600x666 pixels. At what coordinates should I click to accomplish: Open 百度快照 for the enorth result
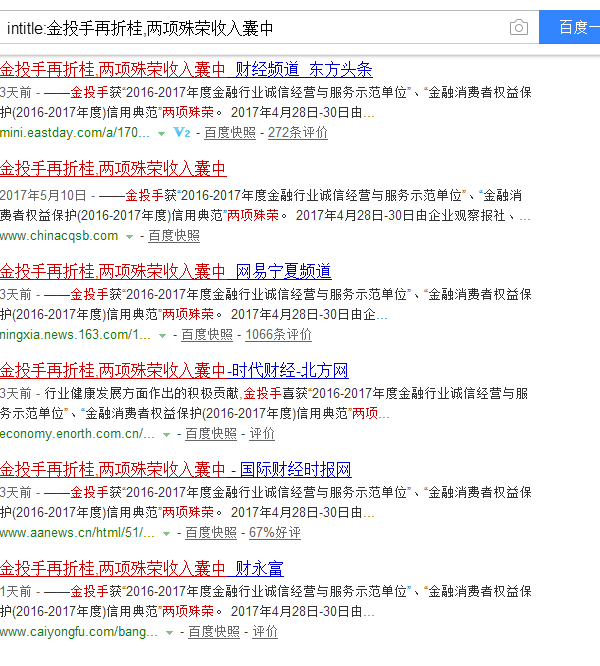tap(211, 434)
